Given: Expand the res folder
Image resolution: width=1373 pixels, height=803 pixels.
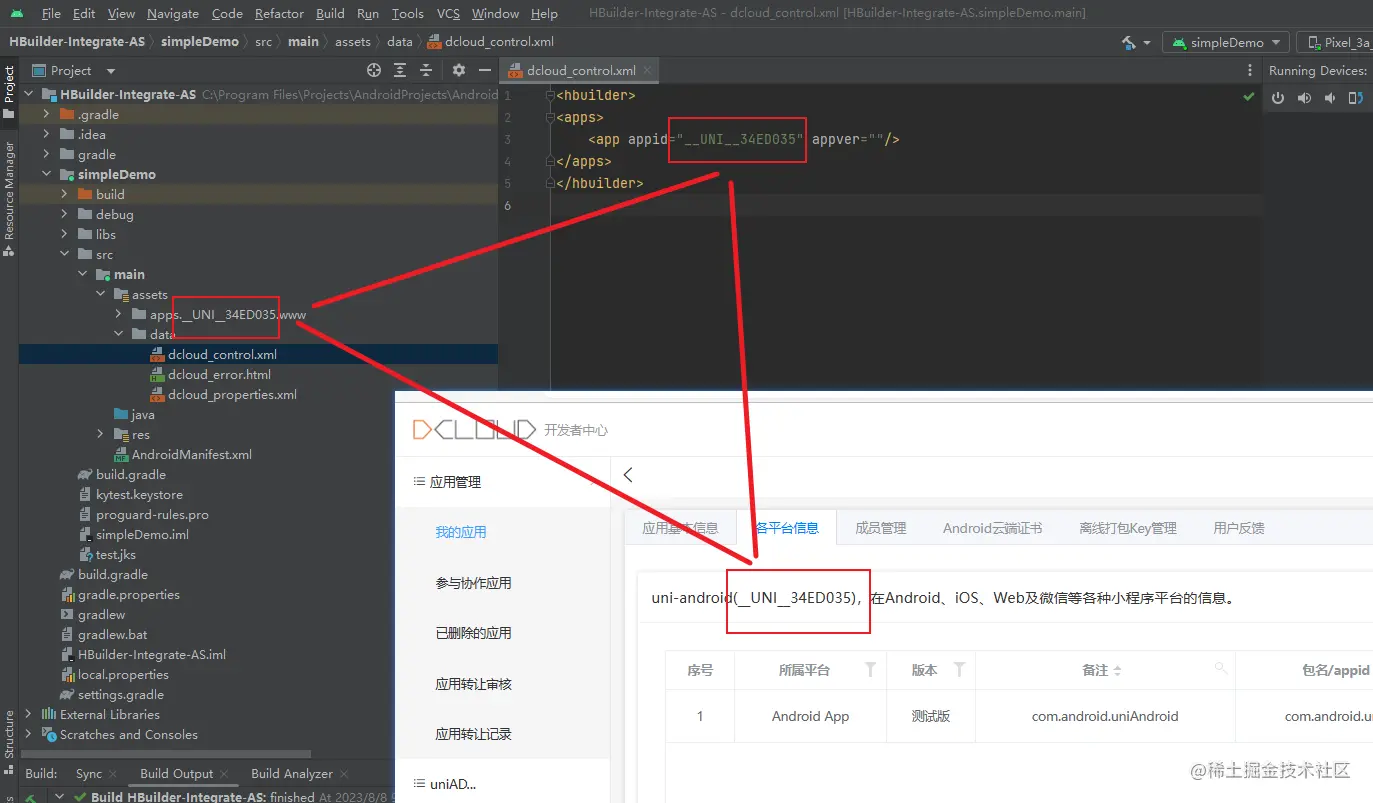Looking at the screenshot, I should (x=100, y=435).
